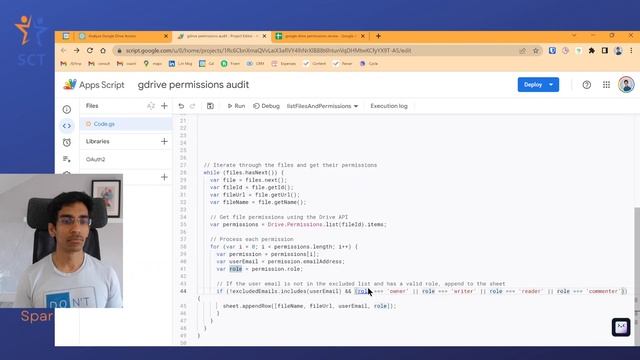This screenshot has height=360, width=640.
Task: Select the Editor code brackets icon
Action: point(67,126)
